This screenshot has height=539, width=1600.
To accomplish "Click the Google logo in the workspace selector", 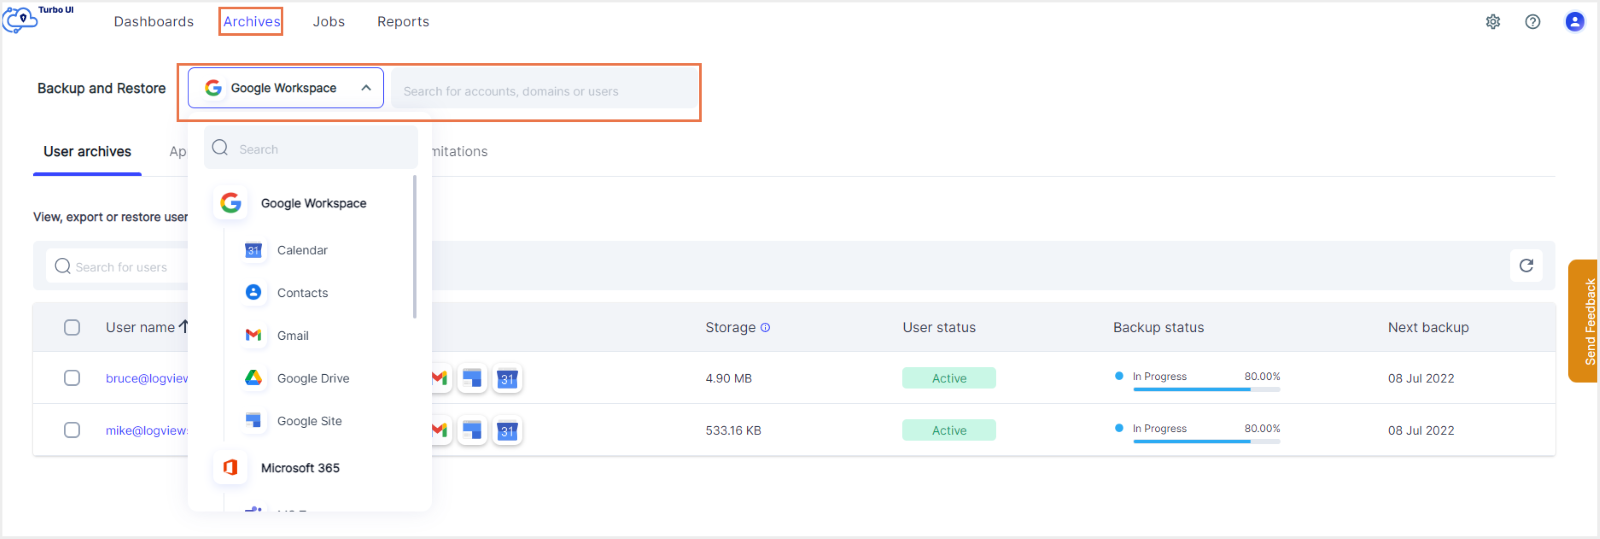I will [x=213, y=88].
